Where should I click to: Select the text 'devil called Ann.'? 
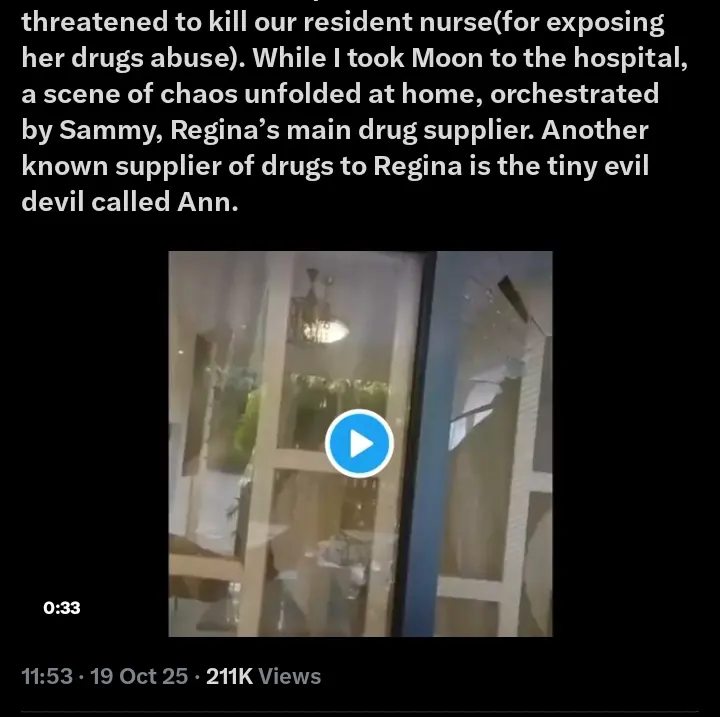tap(130, 201)
